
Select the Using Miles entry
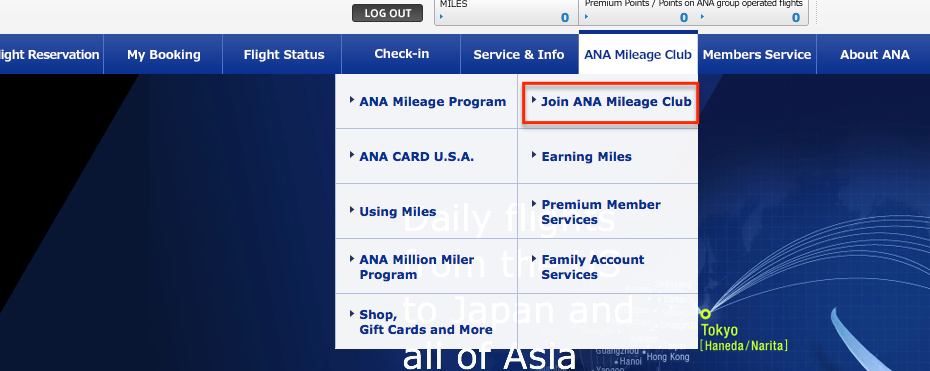397,212
